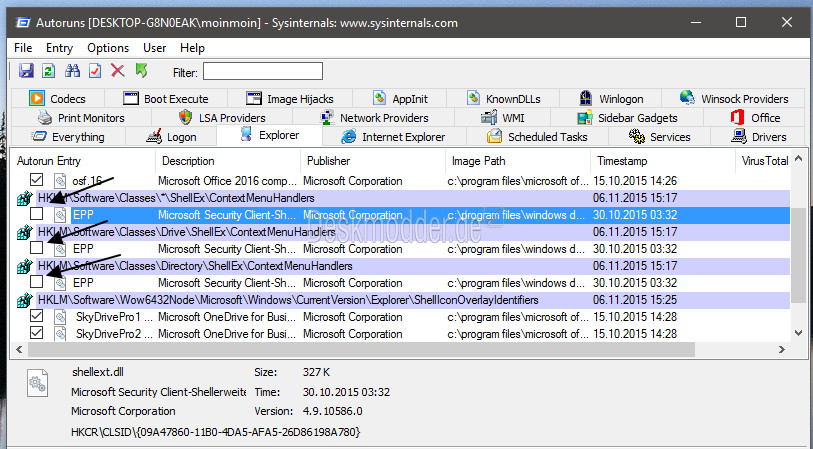The width and height of the screenshot is (813, 449).
Task: Click the horizontal scrollbar right arrow
Action: click(782, 349)
